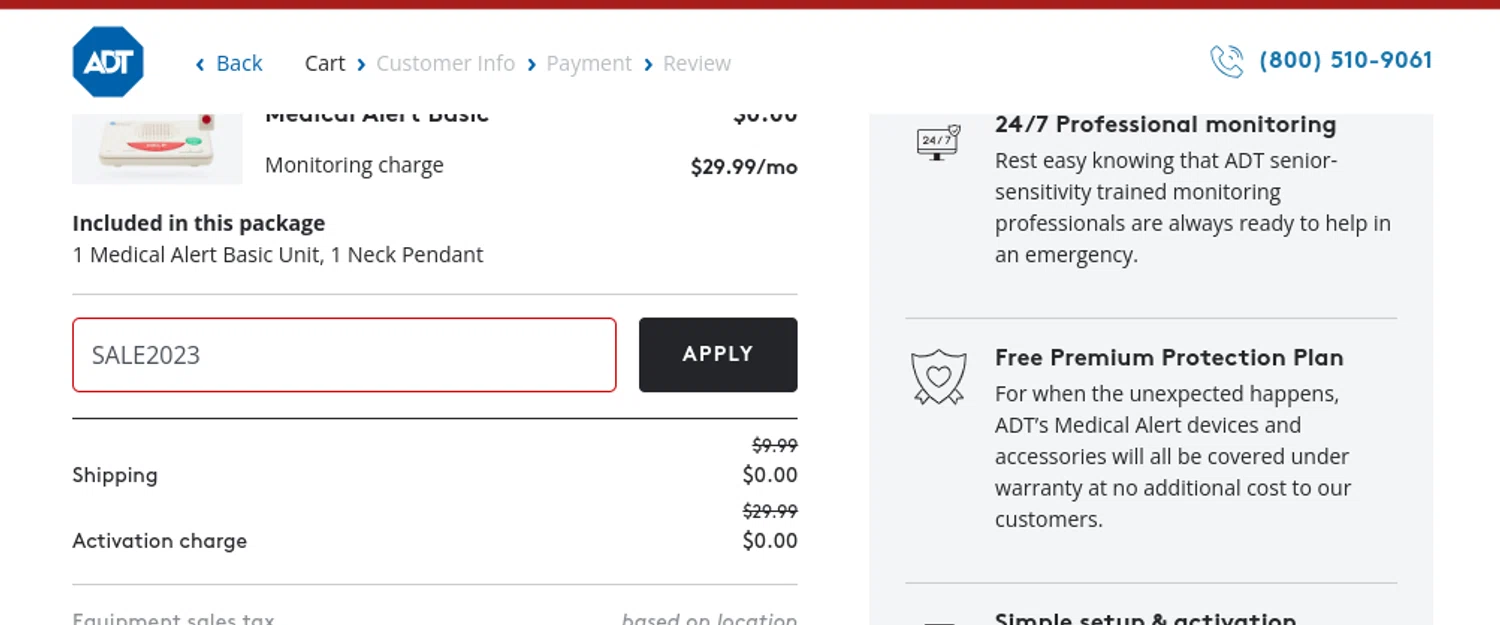Click the chevron between Cart and Customer Info

[x=361, y=64]
